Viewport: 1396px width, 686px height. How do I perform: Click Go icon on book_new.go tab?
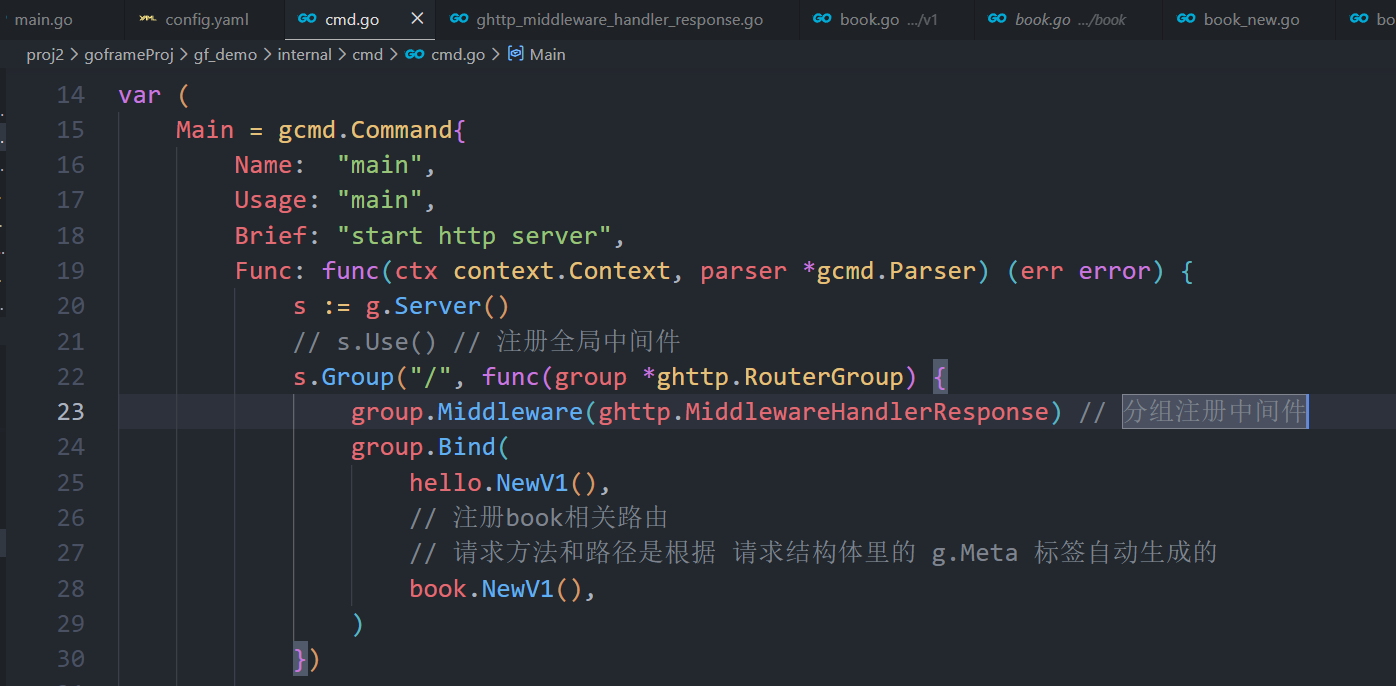(1186, 19)
